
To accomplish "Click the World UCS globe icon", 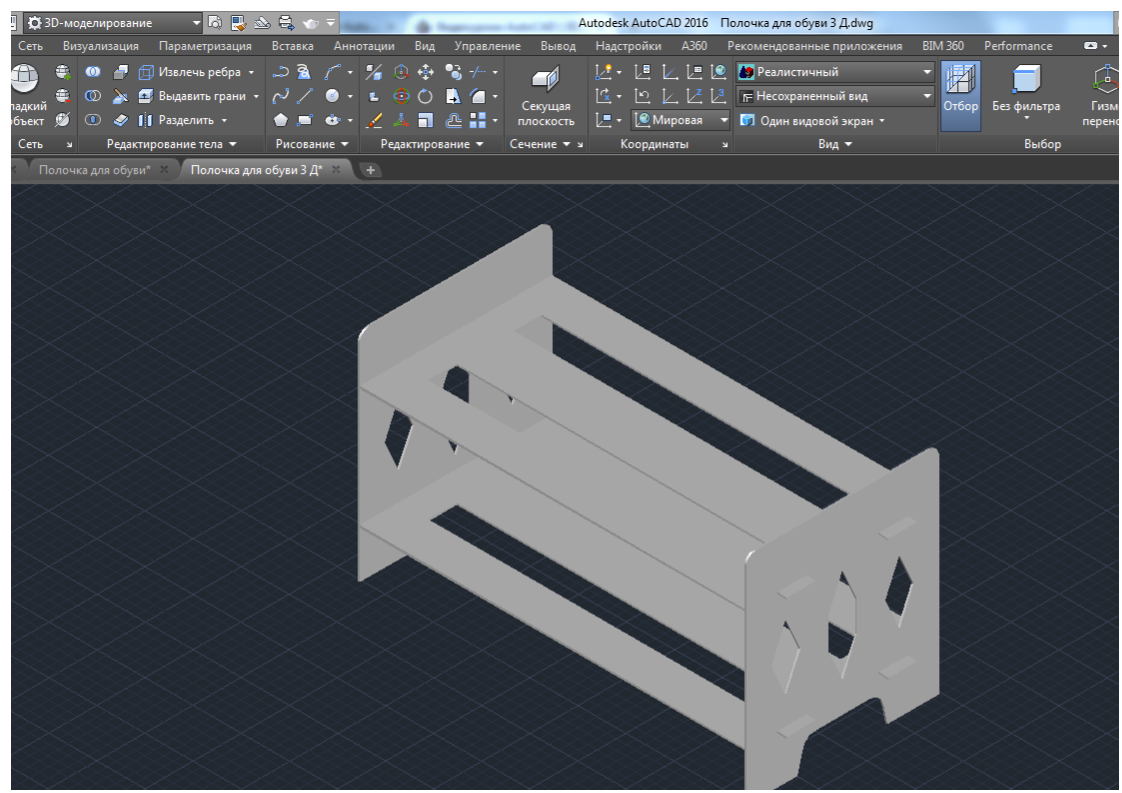I will click(718, 72).
